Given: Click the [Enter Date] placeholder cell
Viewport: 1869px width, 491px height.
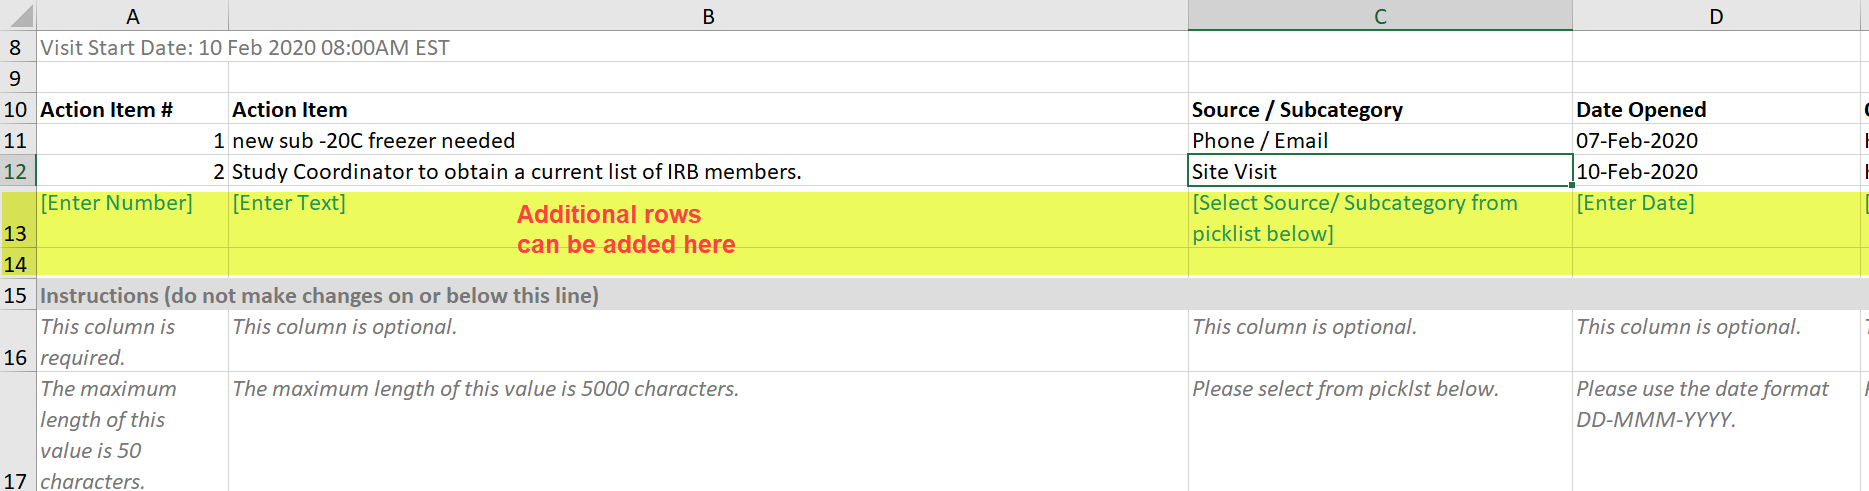Looking at the screenshot, I should (1716, 218).
